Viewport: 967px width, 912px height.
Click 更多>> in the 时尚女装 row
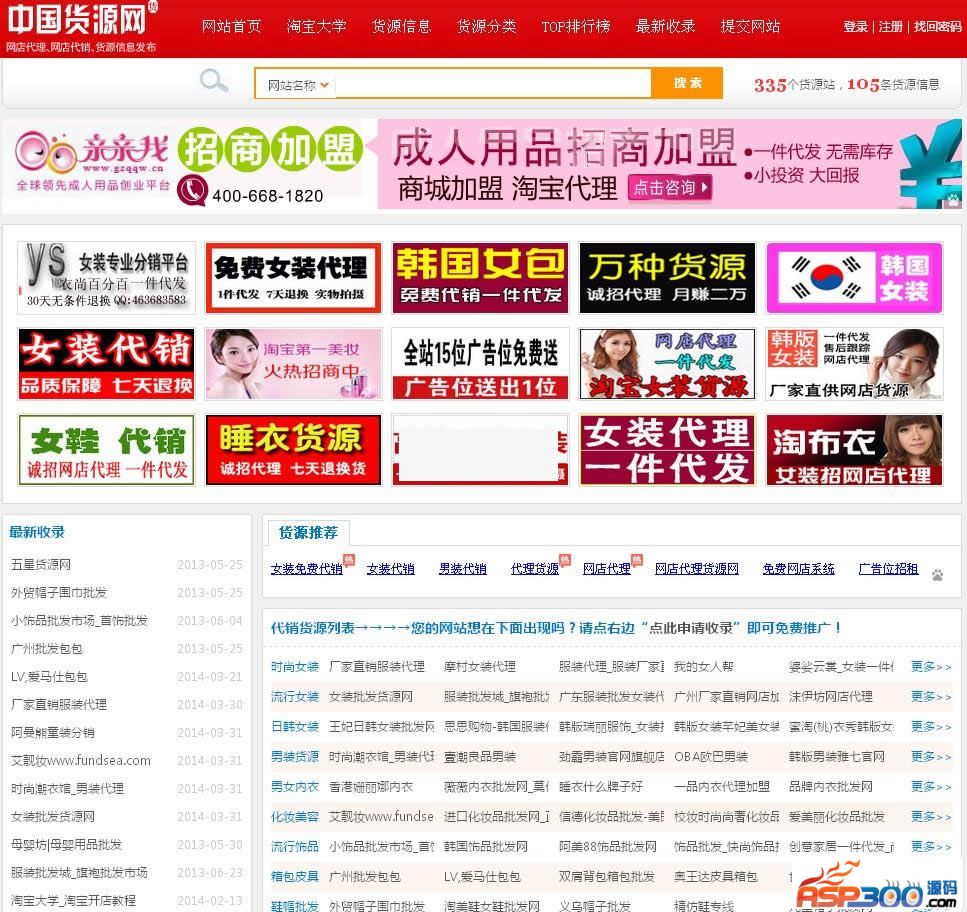click(931, 667)
